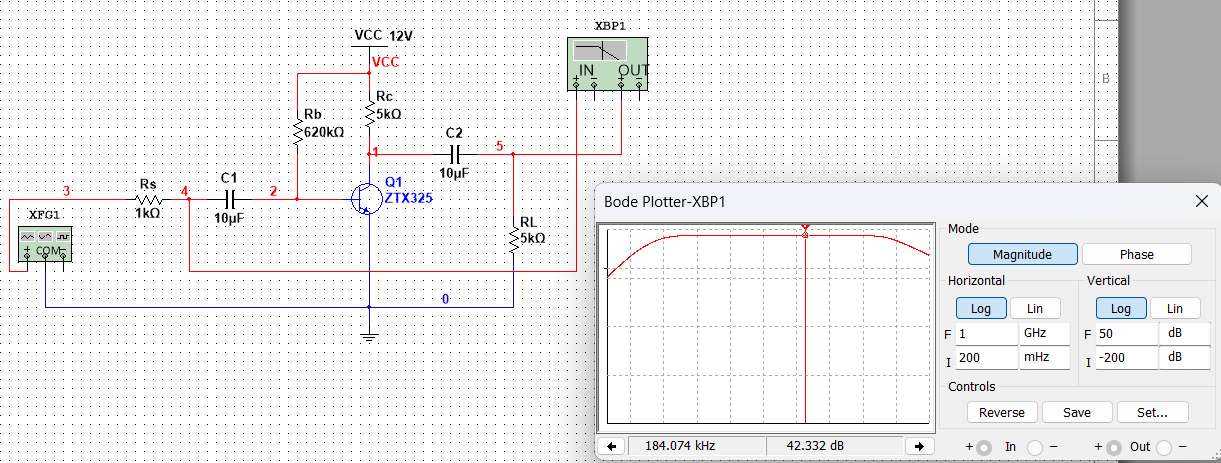Select the Rb 620kΩ resistor symbol
The height and width of the screenshot is (463, 1221).
(297, 132)
